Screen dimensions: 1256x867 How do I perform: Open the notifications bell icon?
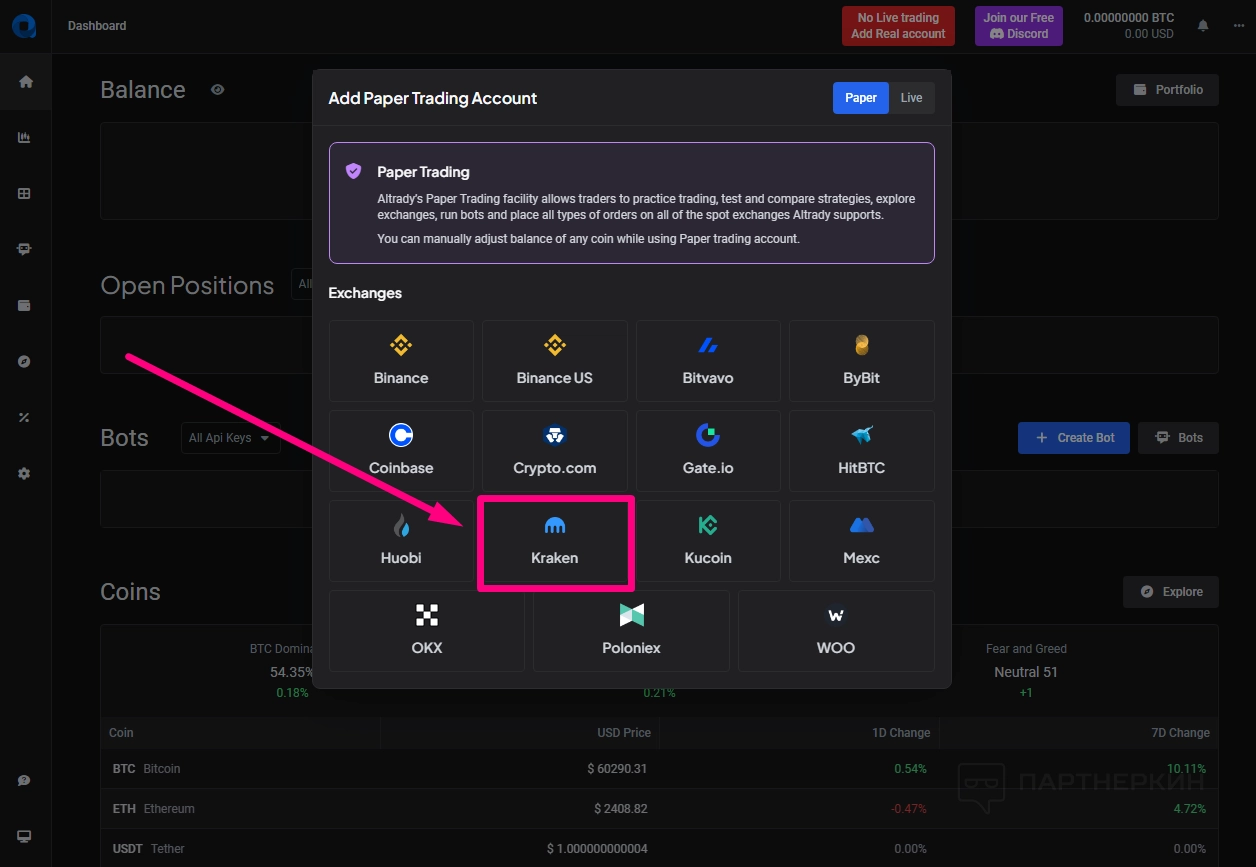[x=1203, y=26]
